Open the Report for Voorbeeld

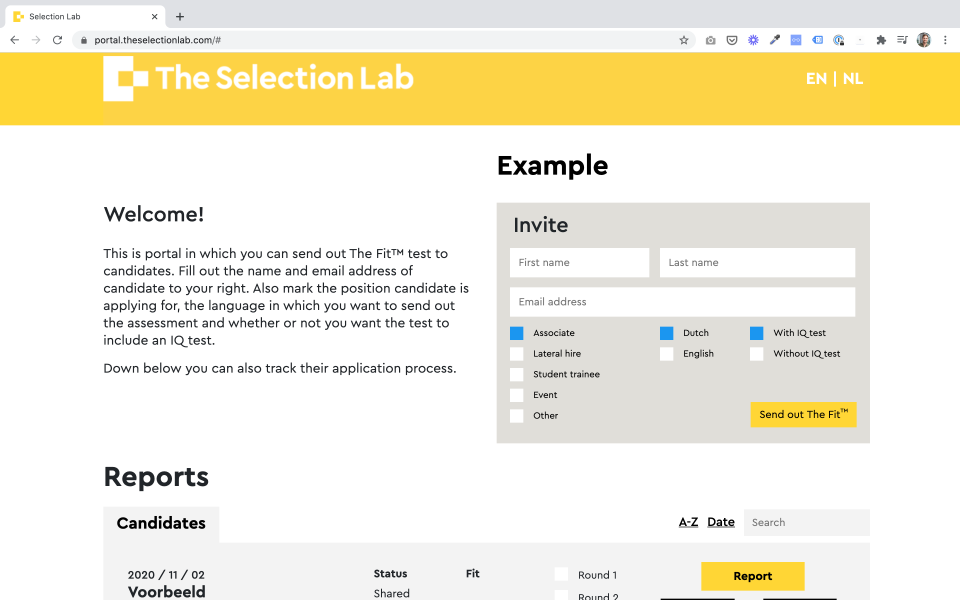point(752,576)
